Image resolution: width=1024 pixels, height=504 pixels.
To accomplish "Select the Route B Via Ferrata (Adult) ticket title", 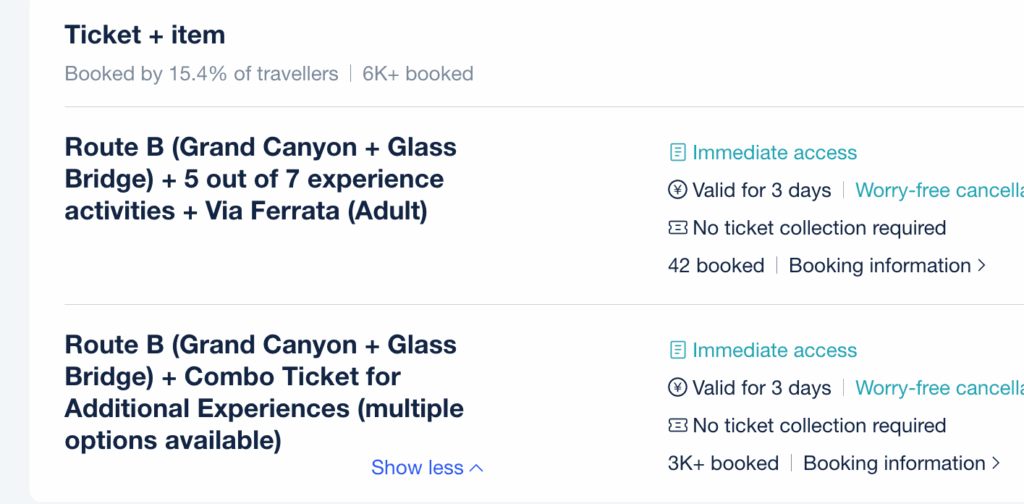I will click(x=260, y=179).
